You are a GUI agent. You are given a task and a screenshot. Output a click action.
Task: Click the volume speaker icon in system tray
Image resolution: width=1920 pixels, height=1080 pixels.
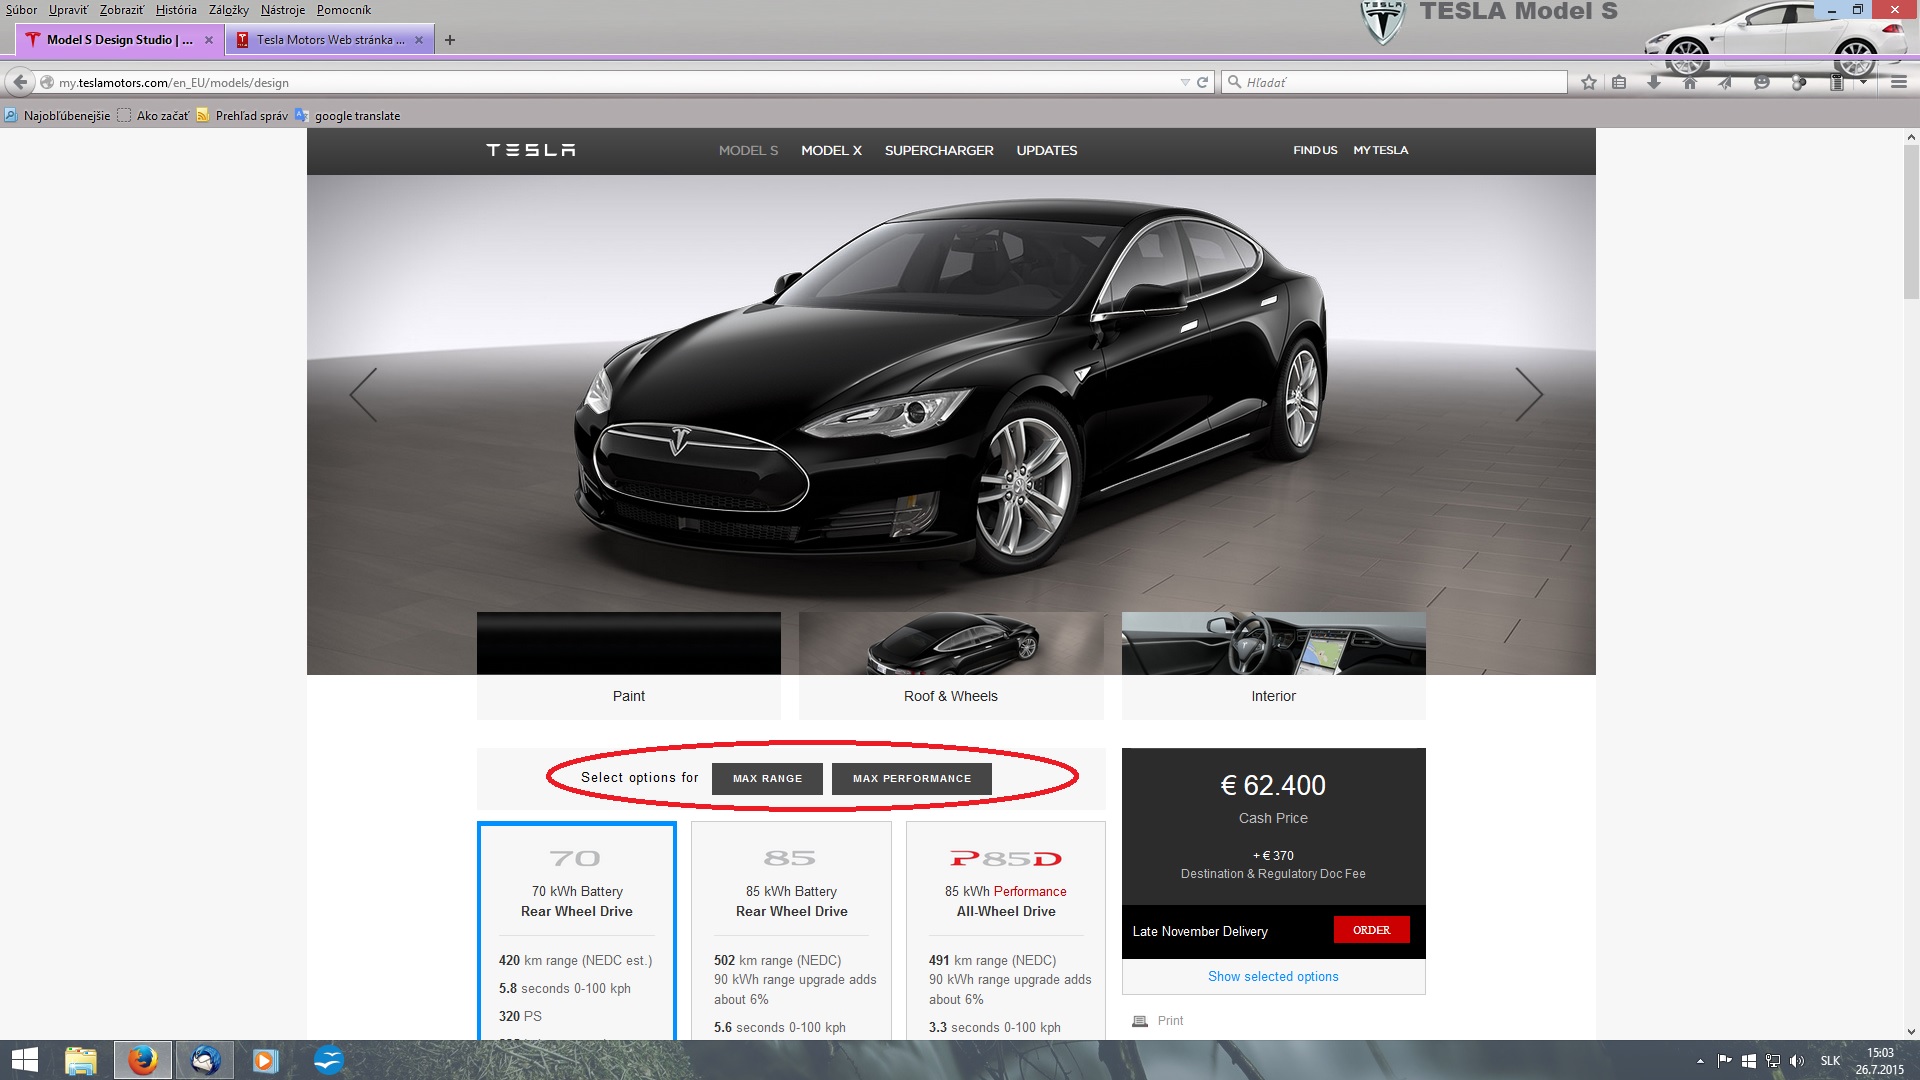pyautogui.click(x=1797, y=1061)
